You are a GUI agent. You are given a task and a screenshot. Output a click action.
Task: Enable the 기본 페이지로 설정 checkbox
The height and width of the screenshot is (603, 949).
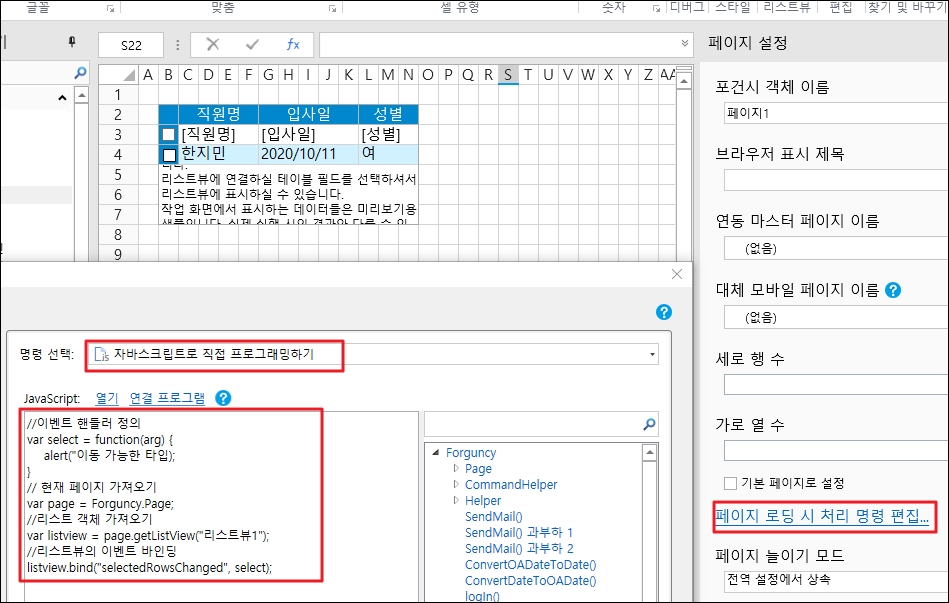[x=730, y=483]
